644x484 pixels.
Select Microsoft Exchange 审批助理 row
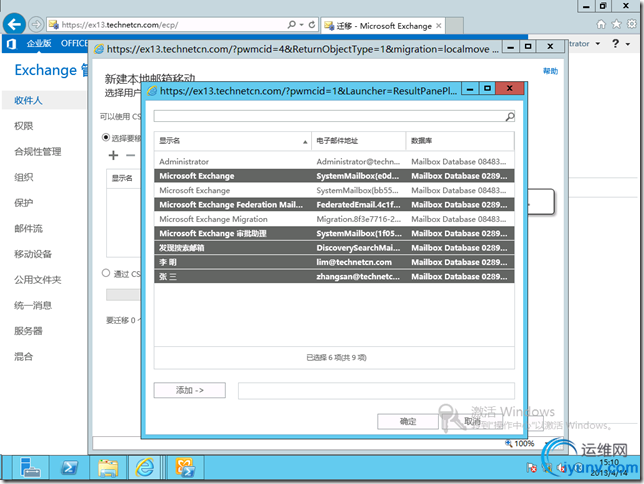pos(334,233)
